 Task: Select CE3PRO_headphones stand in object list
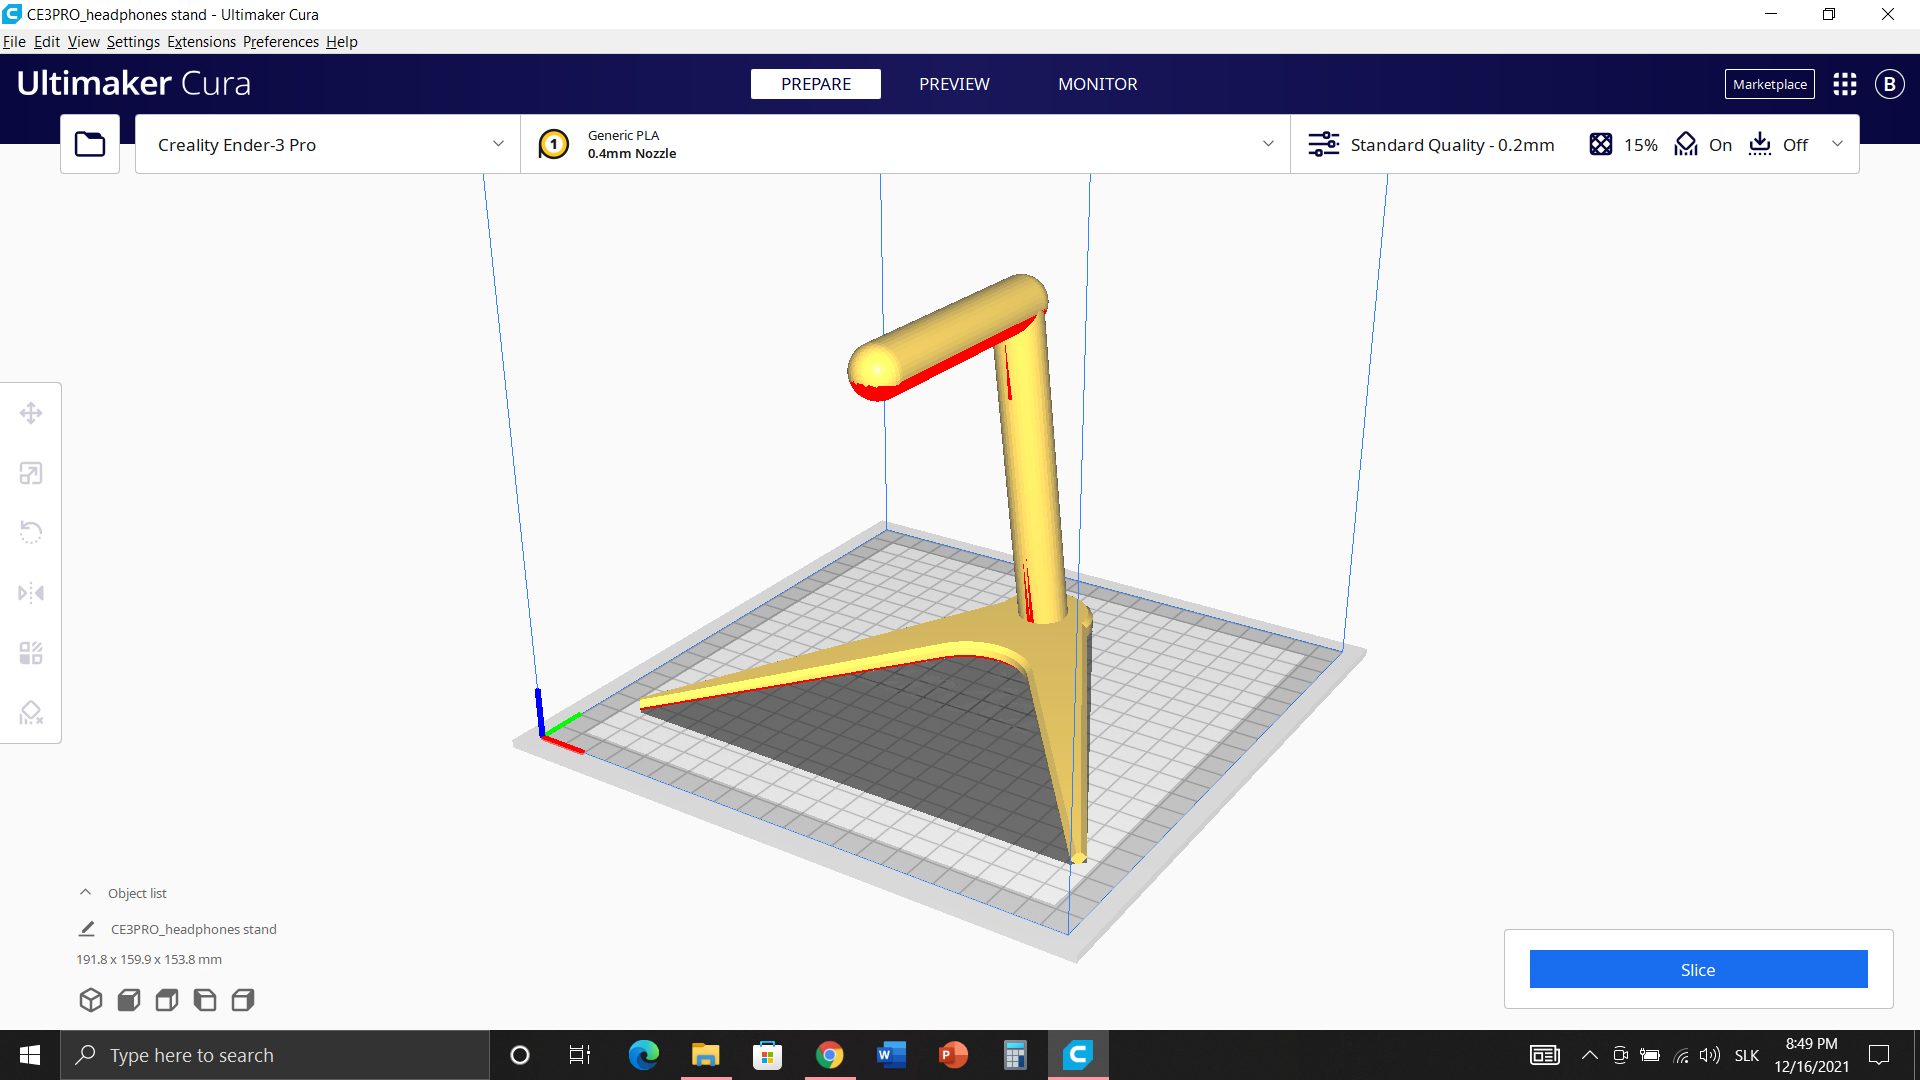(194, 929)
